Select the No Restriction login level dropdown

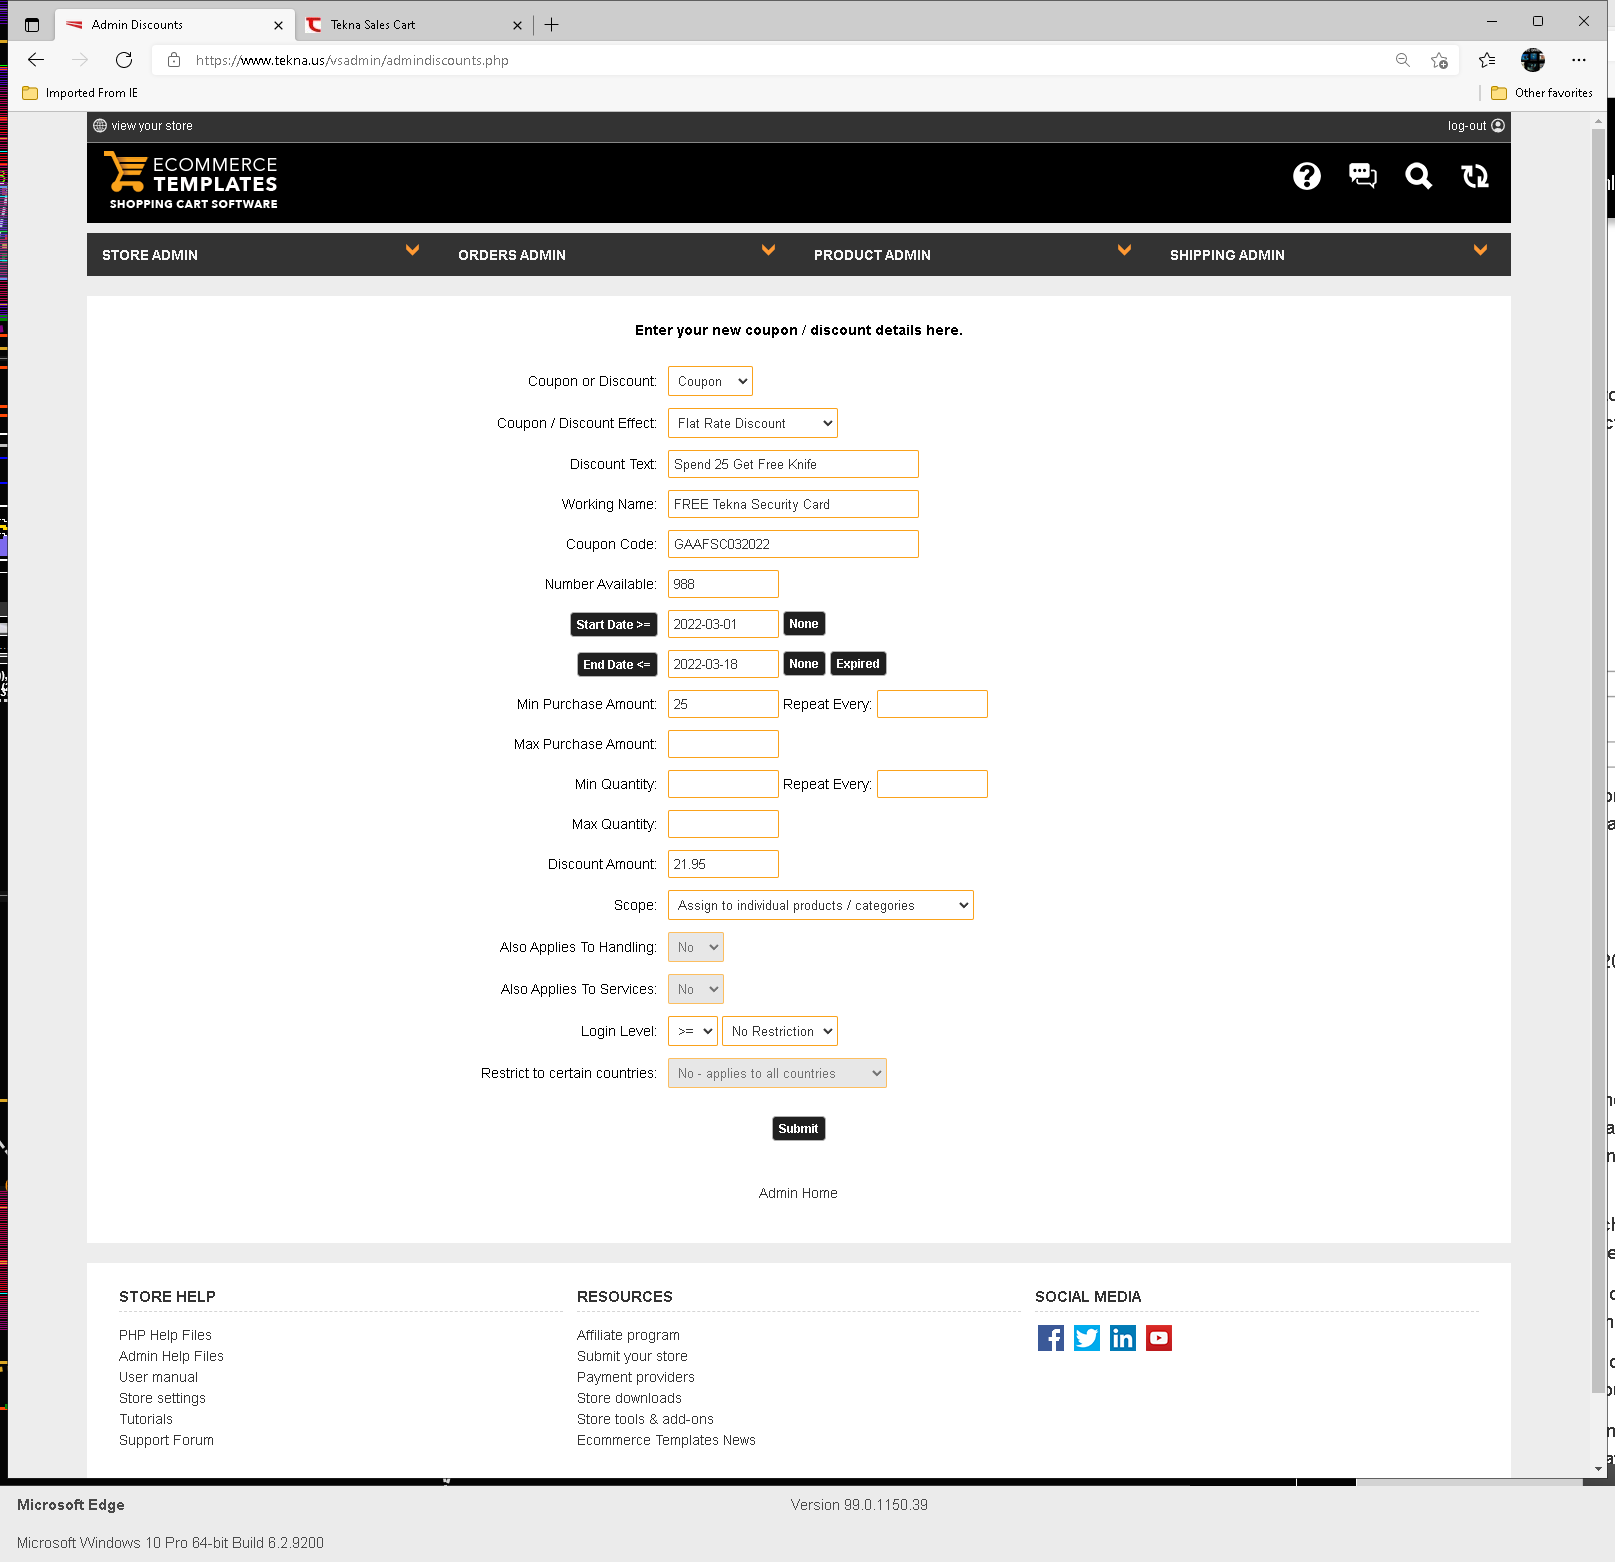click(x=779, y=1031)
